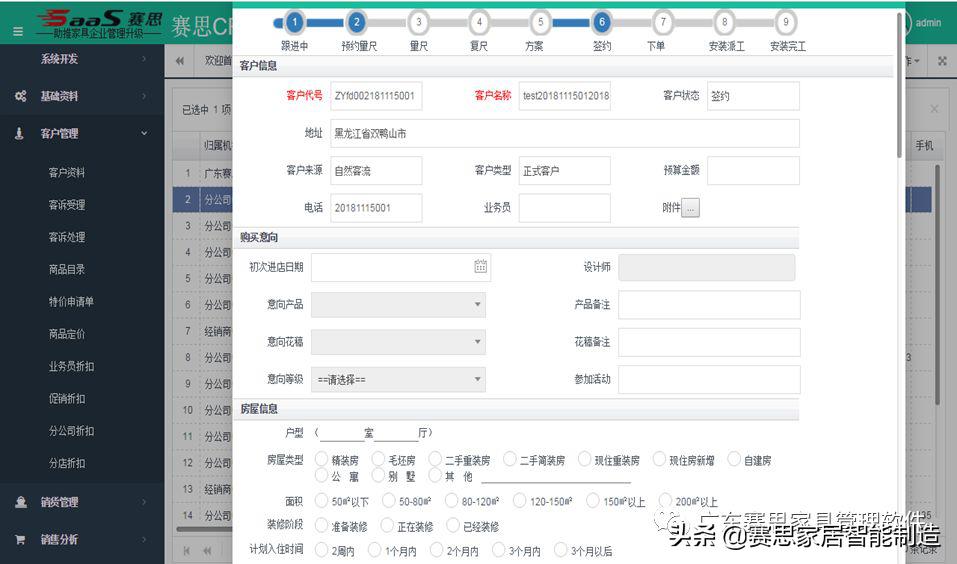Click tab bar scroll-left double arrow icon
This screenshot has width=957, height=564.
point(179,61)
